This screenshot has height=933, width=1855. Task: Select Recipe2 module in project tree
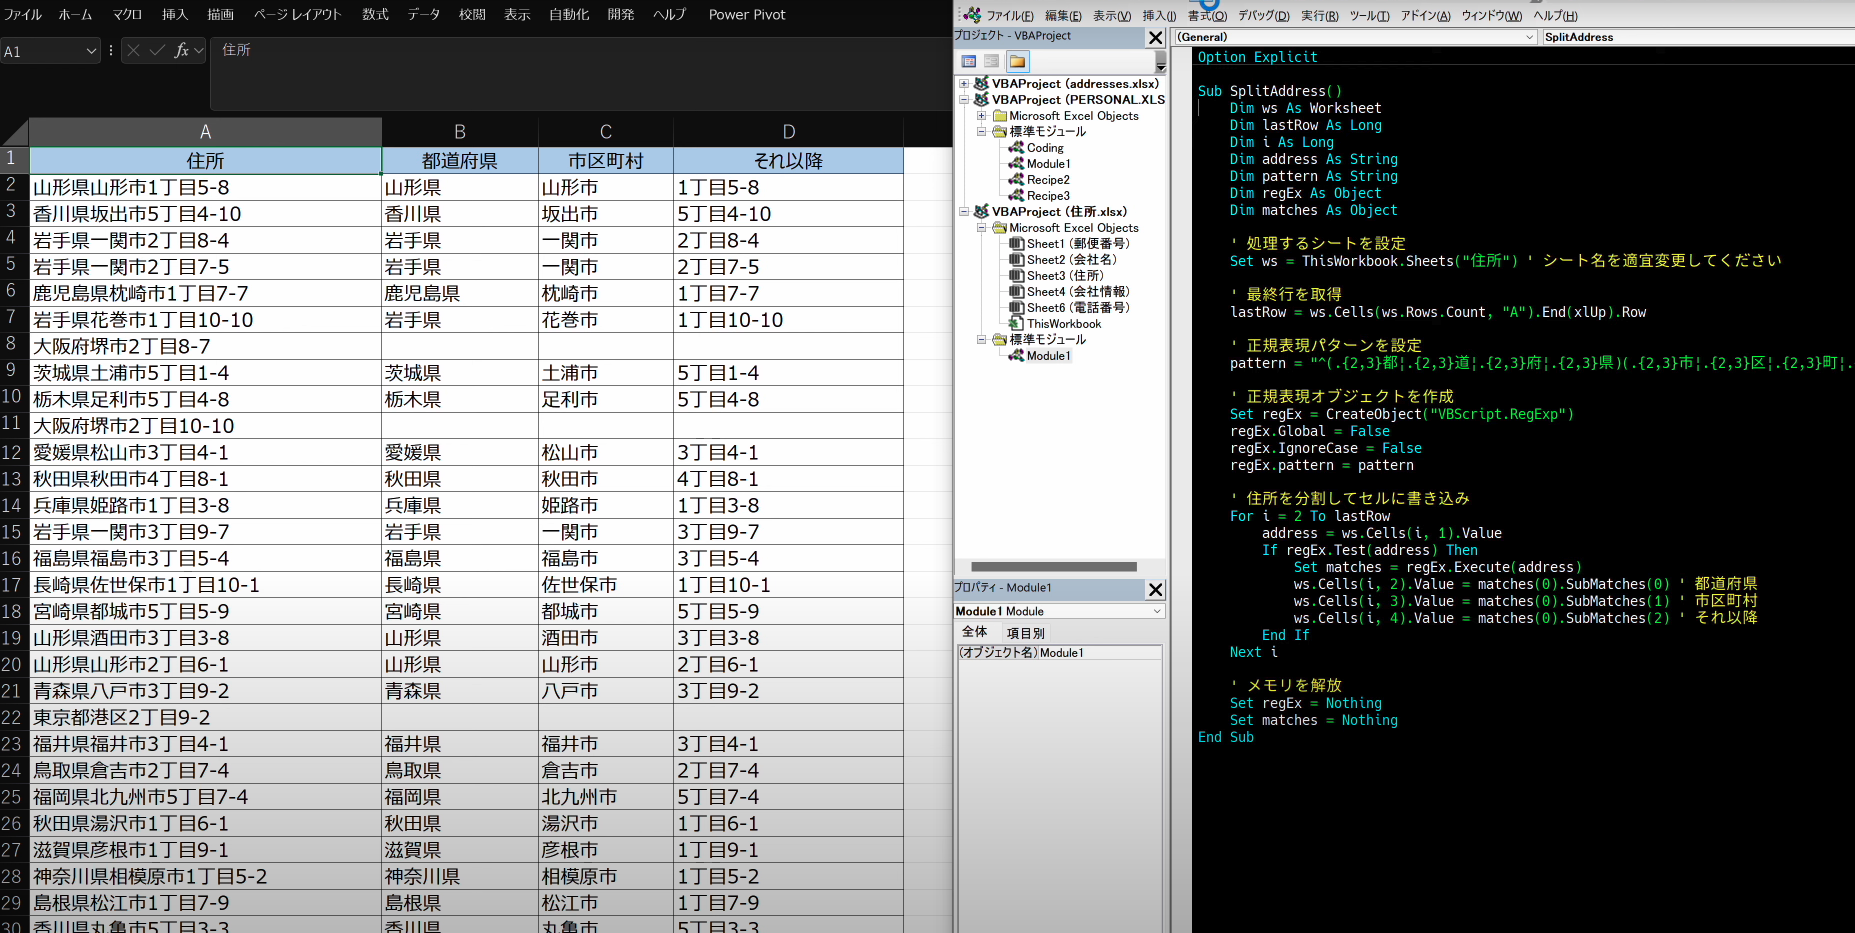(x=1048, y=180)
